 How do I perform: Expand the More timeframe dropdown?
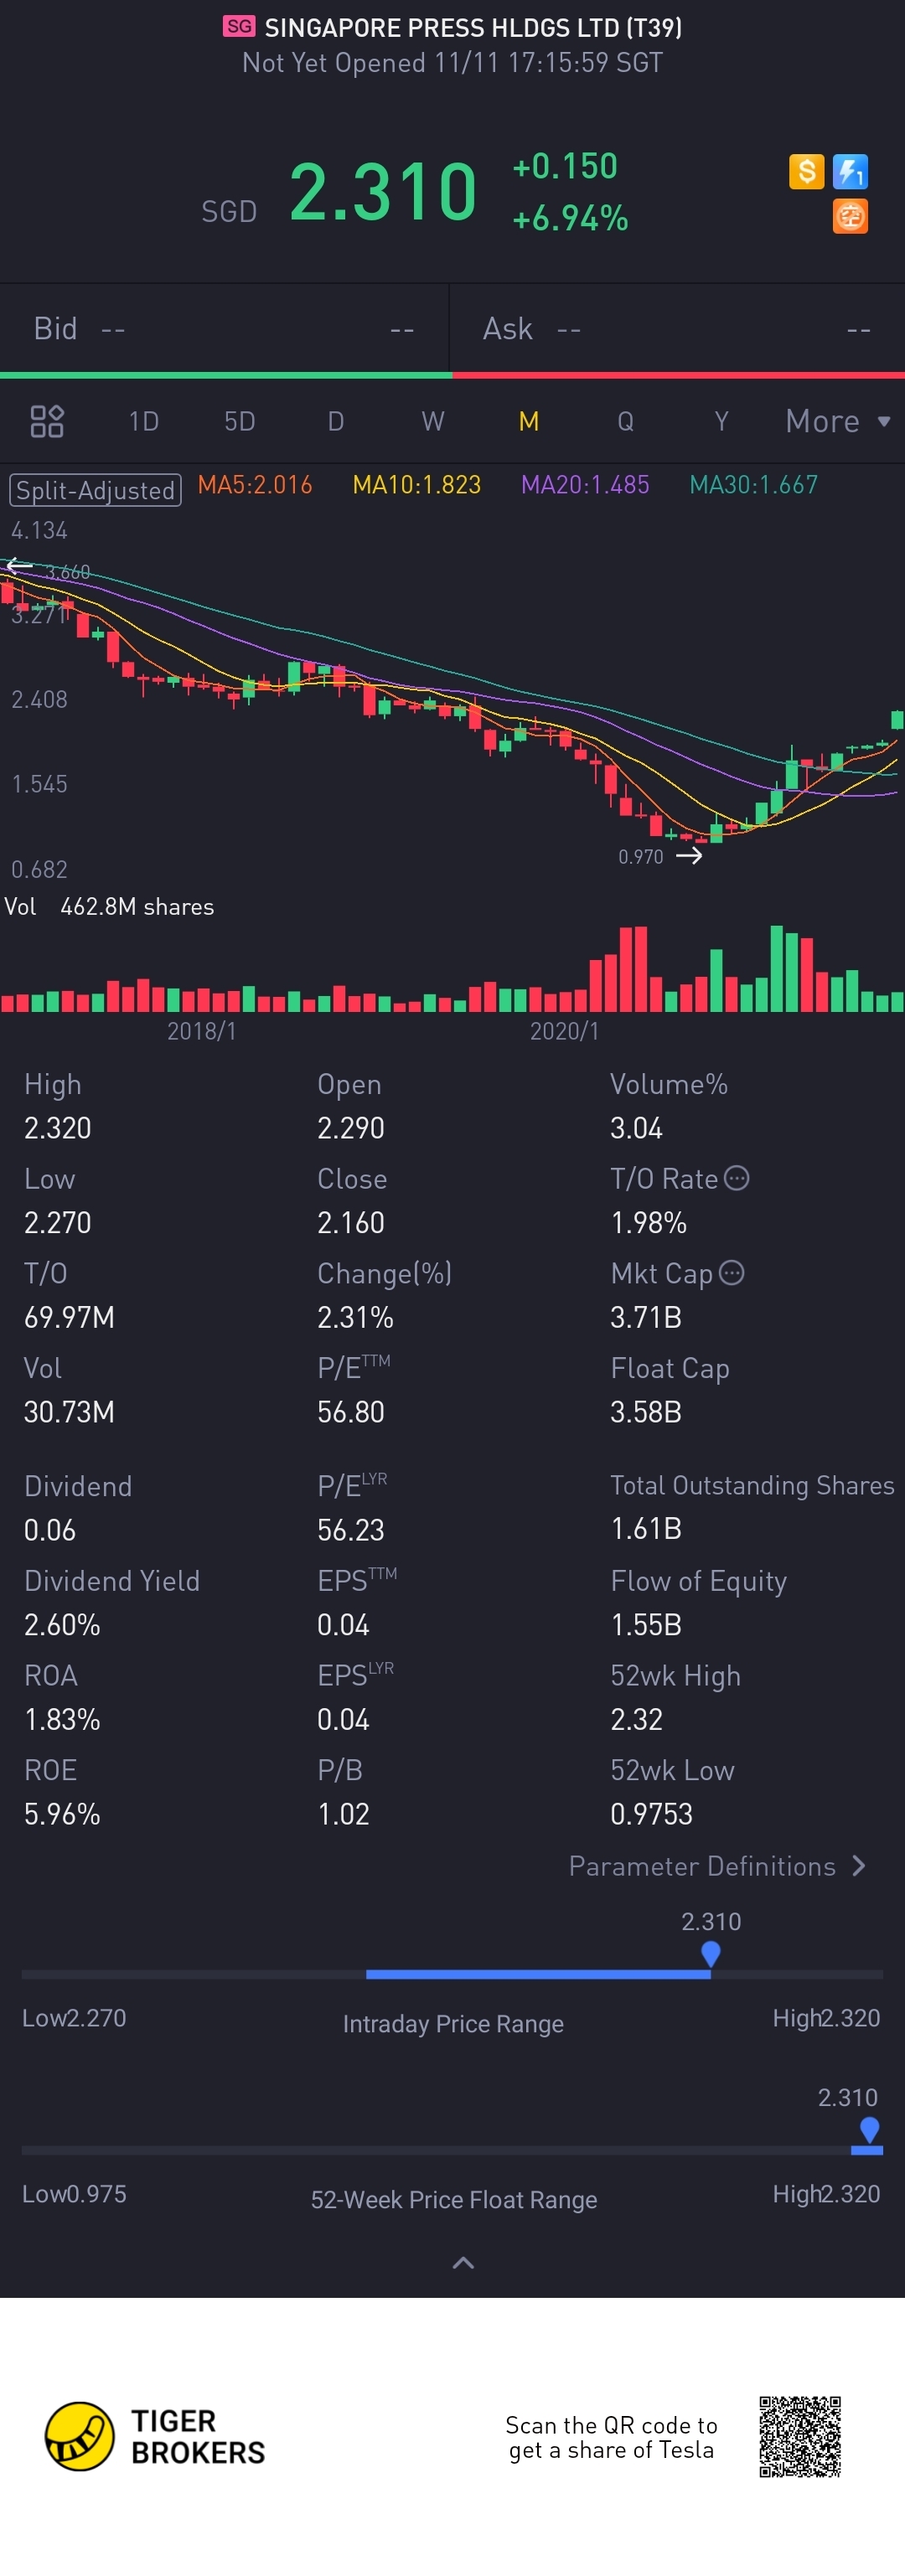tap(837, 421)
